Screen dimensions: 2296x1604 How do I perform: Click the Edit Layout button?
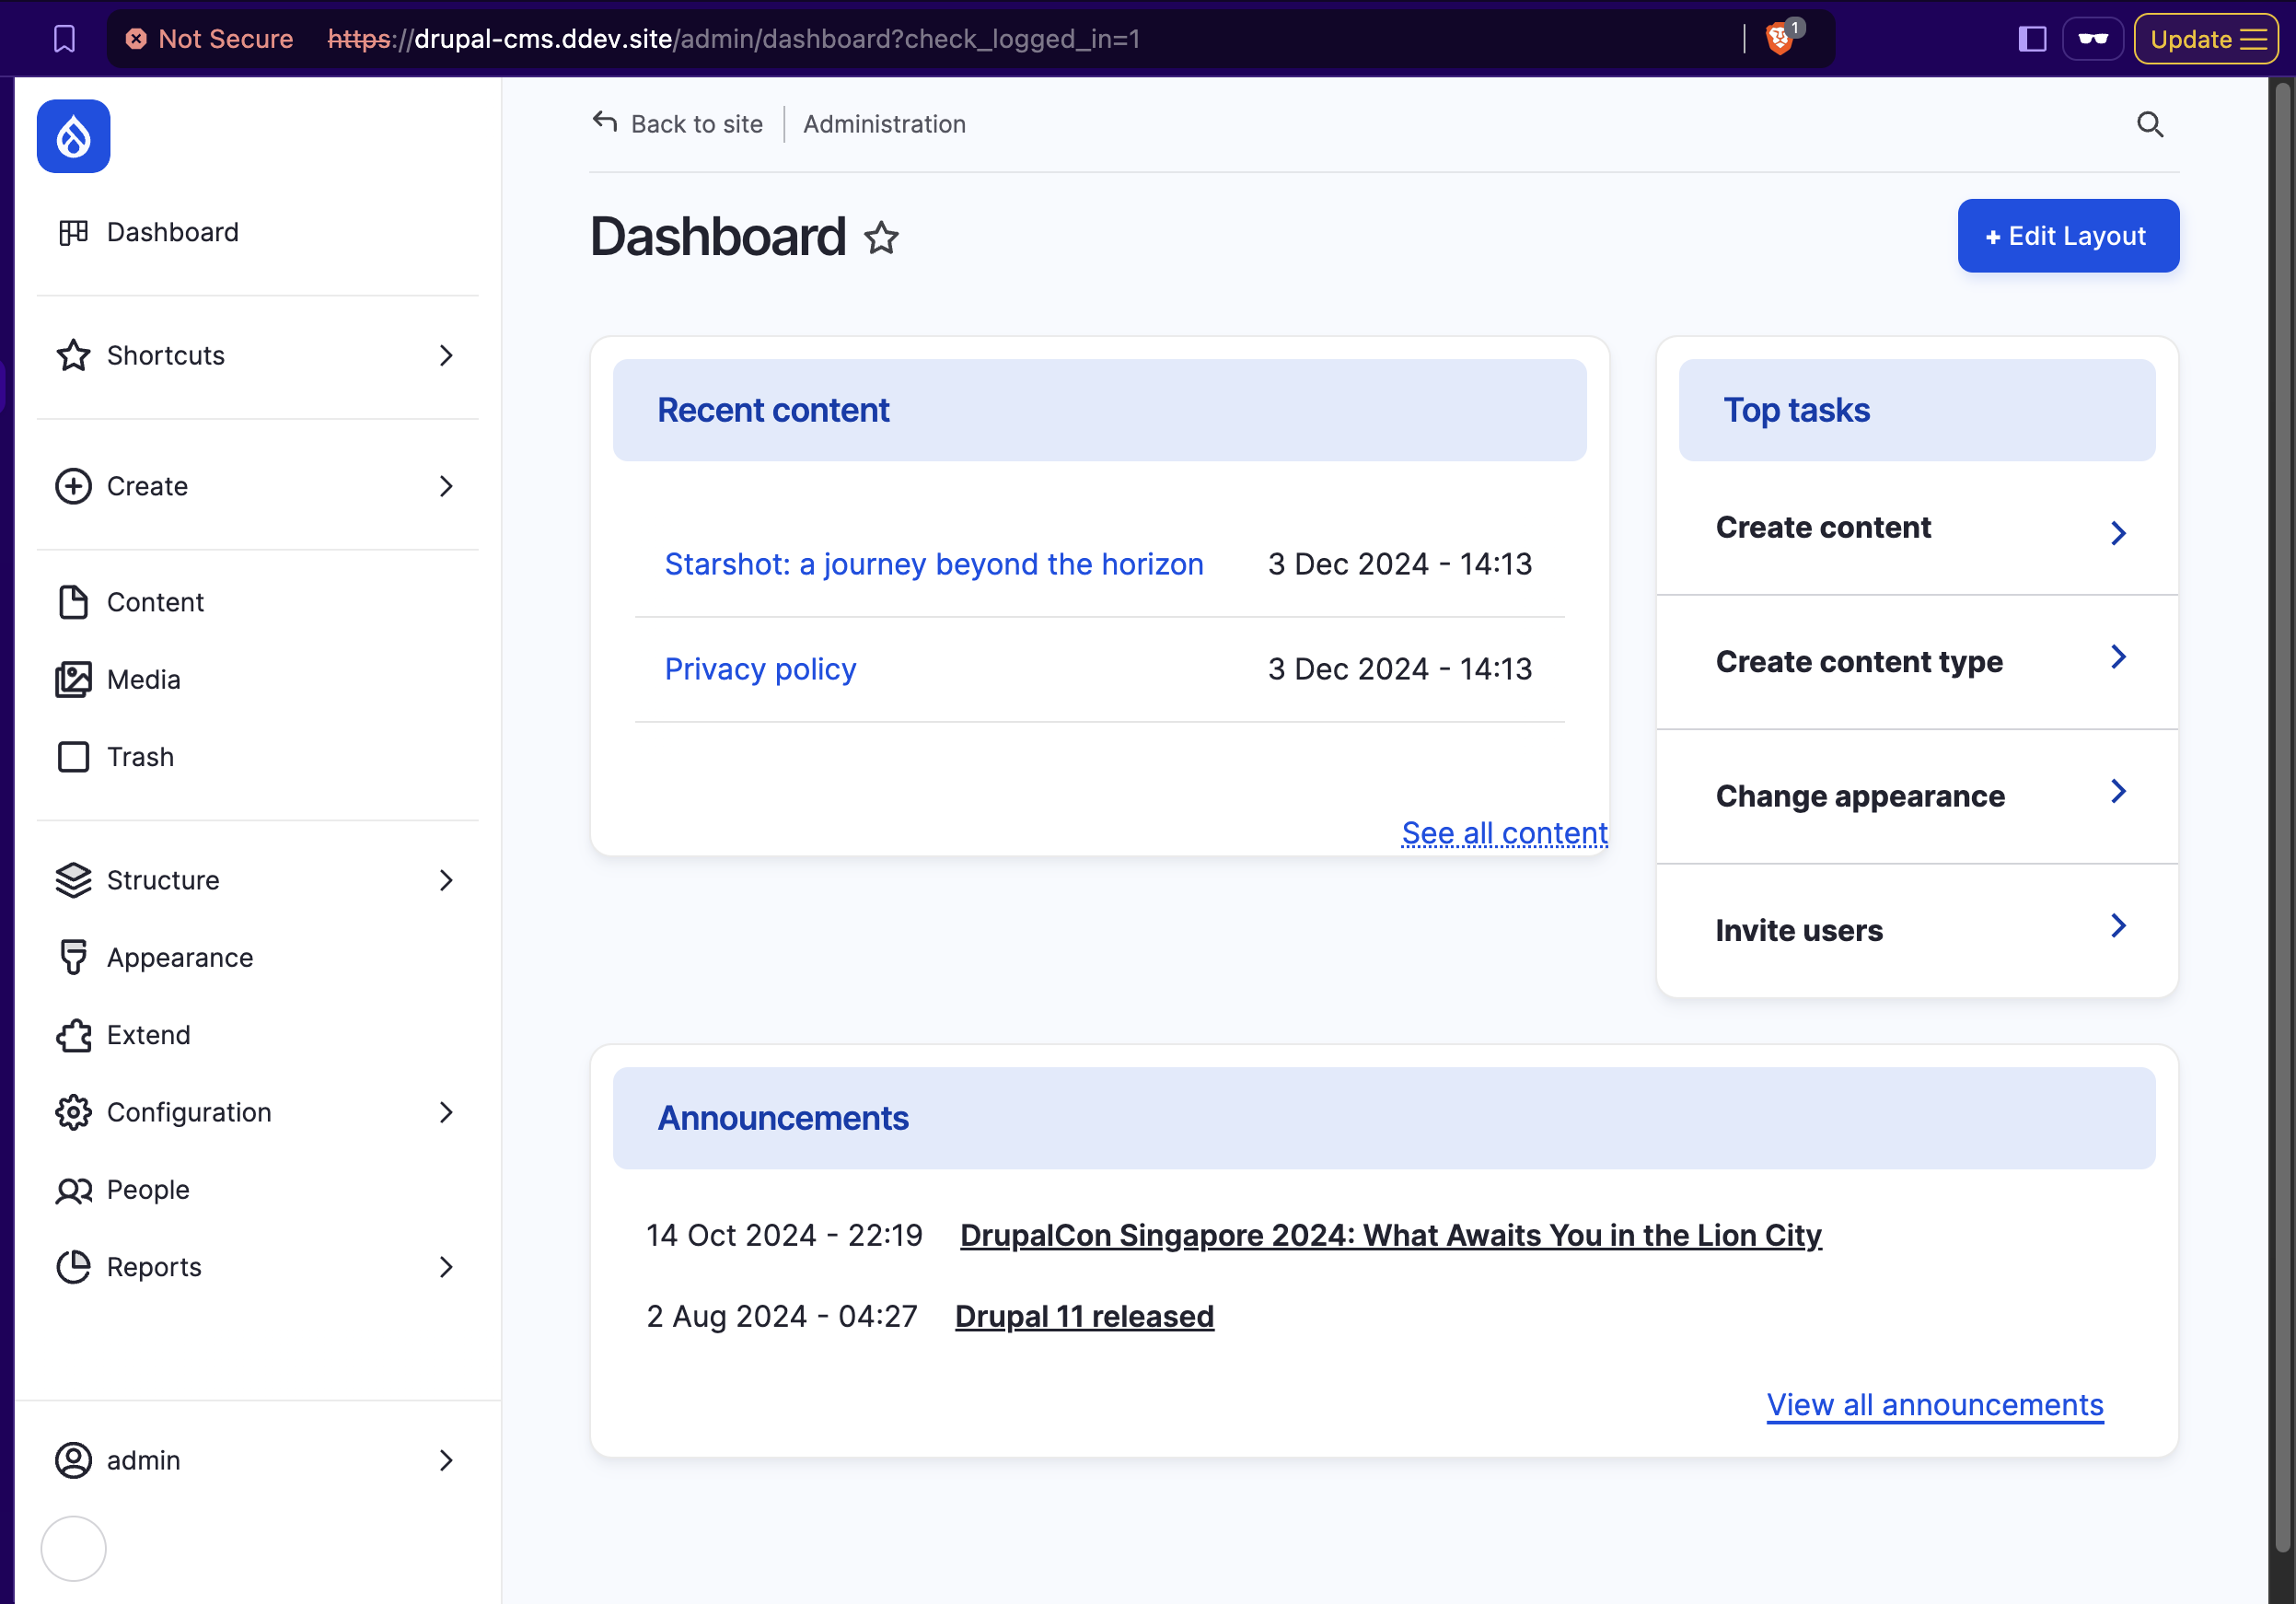pos(2068,236)
